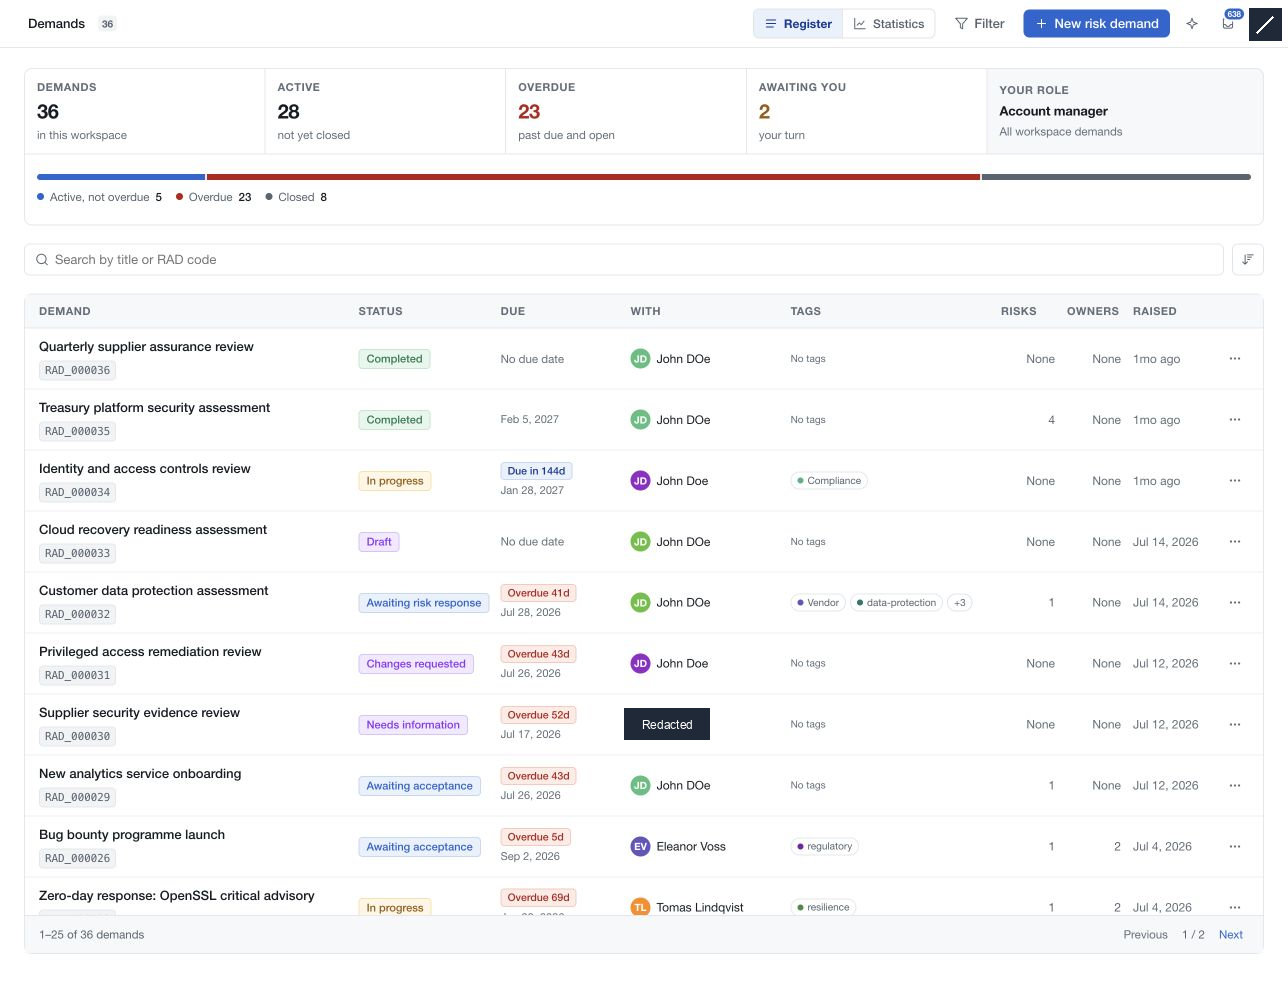The image size is (1288, 982).
Task: Click the sparkle assistant icon in the header
Action: [x=1192, y=24]
